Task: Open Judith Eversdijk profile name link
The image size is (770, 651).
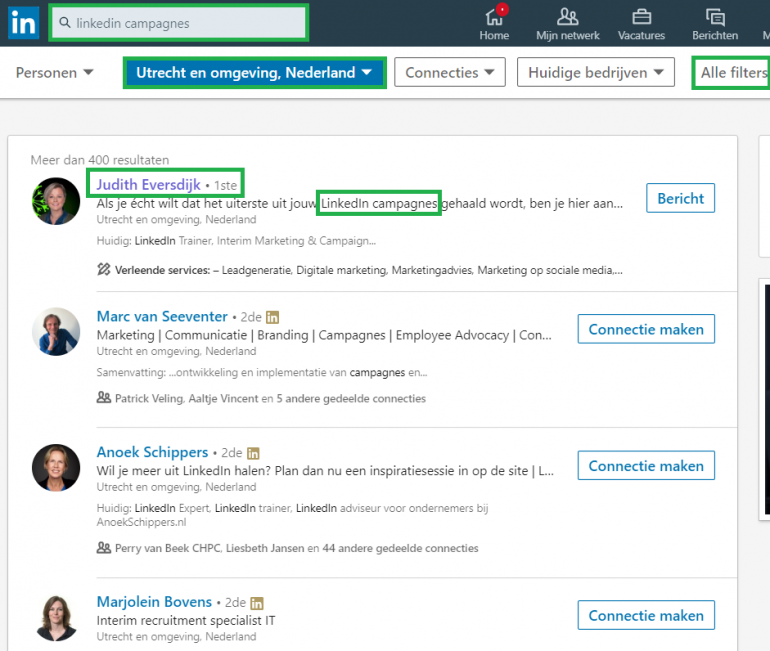Action: [148, 185]
